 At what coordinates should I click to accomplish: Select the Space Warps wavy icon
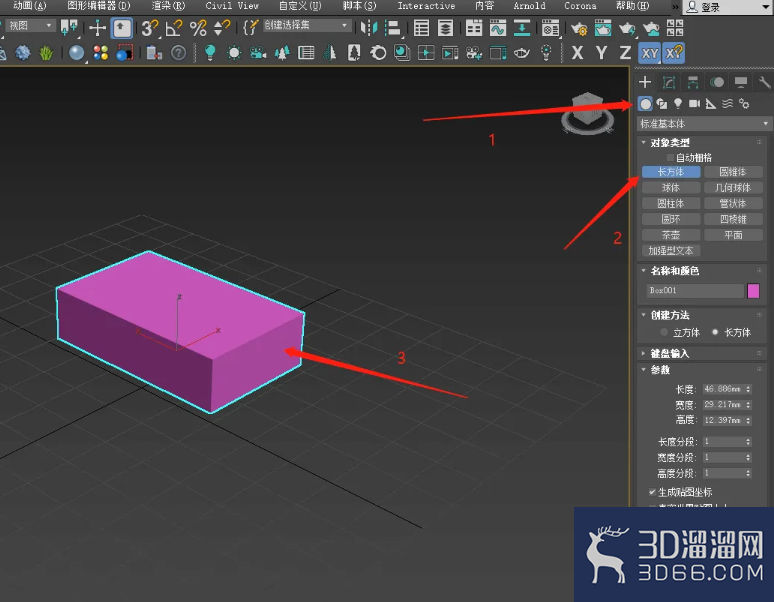[728, 104]
